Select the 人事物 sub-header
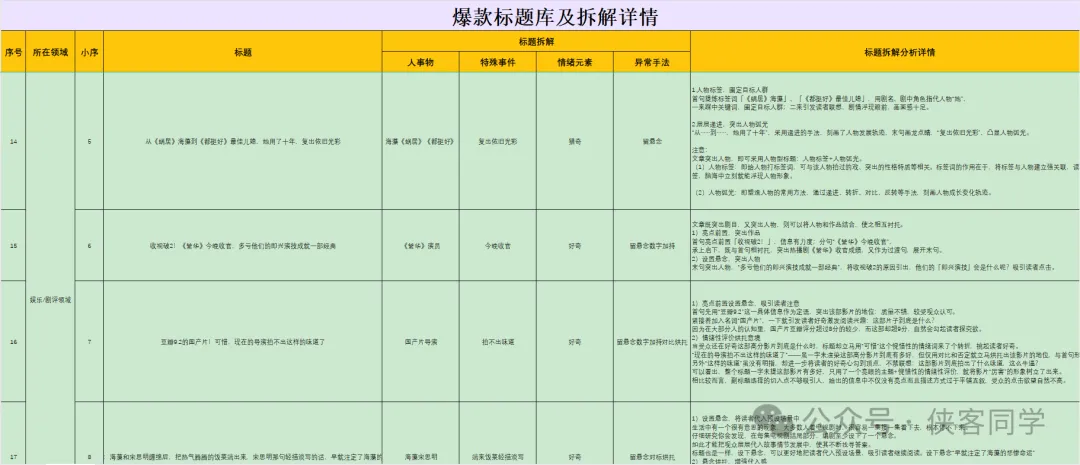1080x465 pixels. (x=421, y=62)
